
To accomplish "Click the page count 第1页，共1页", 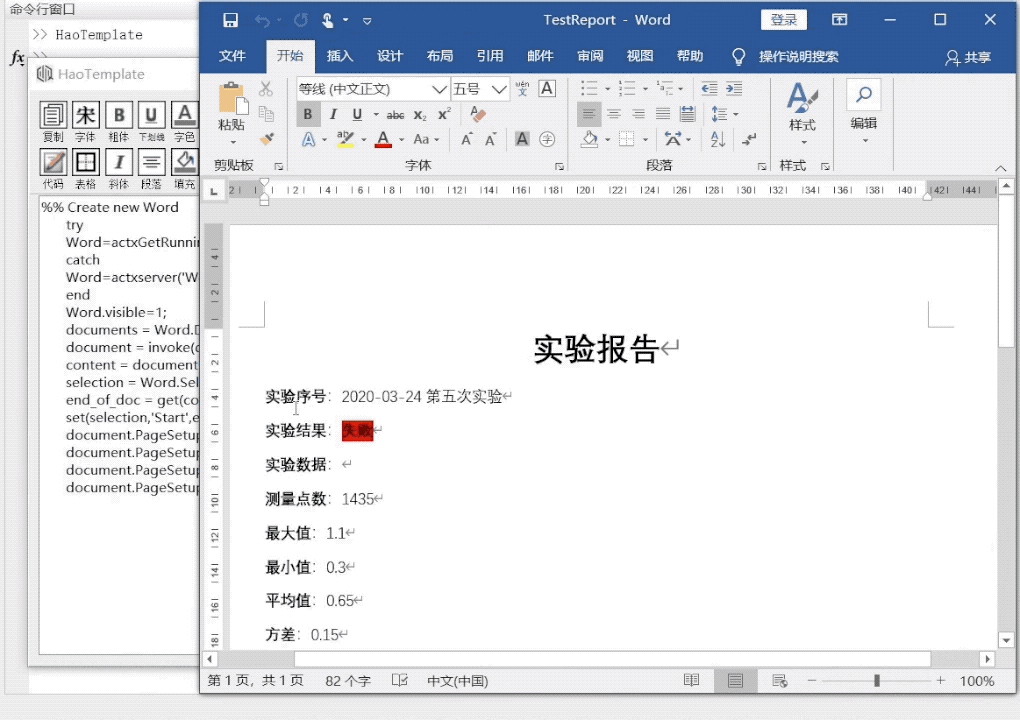I will coord(256,680).
